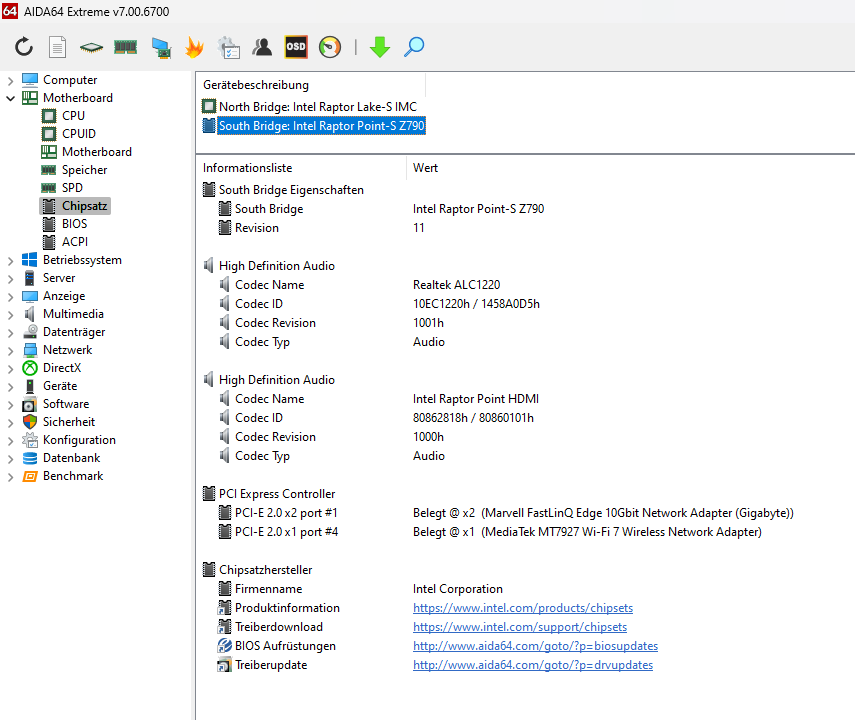
Task: Expand the DirectX tree node
Action: click(x=10, y=369)
